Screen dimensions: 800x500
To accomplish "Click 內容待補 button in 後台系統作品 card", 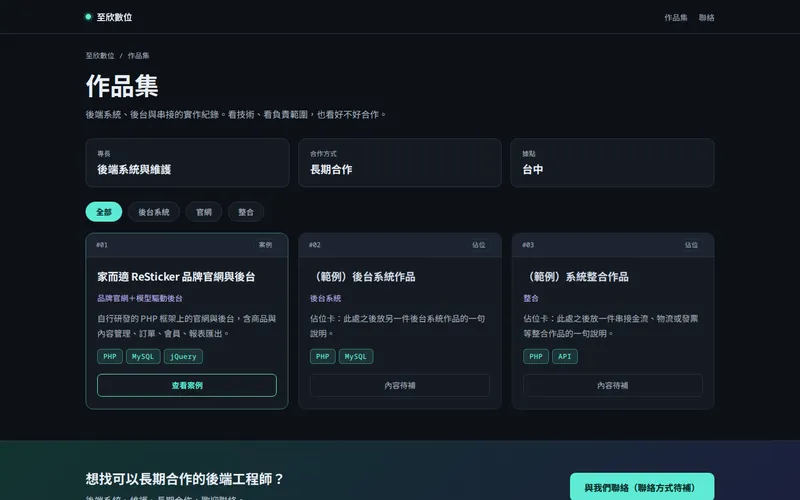I will [399, 385].
